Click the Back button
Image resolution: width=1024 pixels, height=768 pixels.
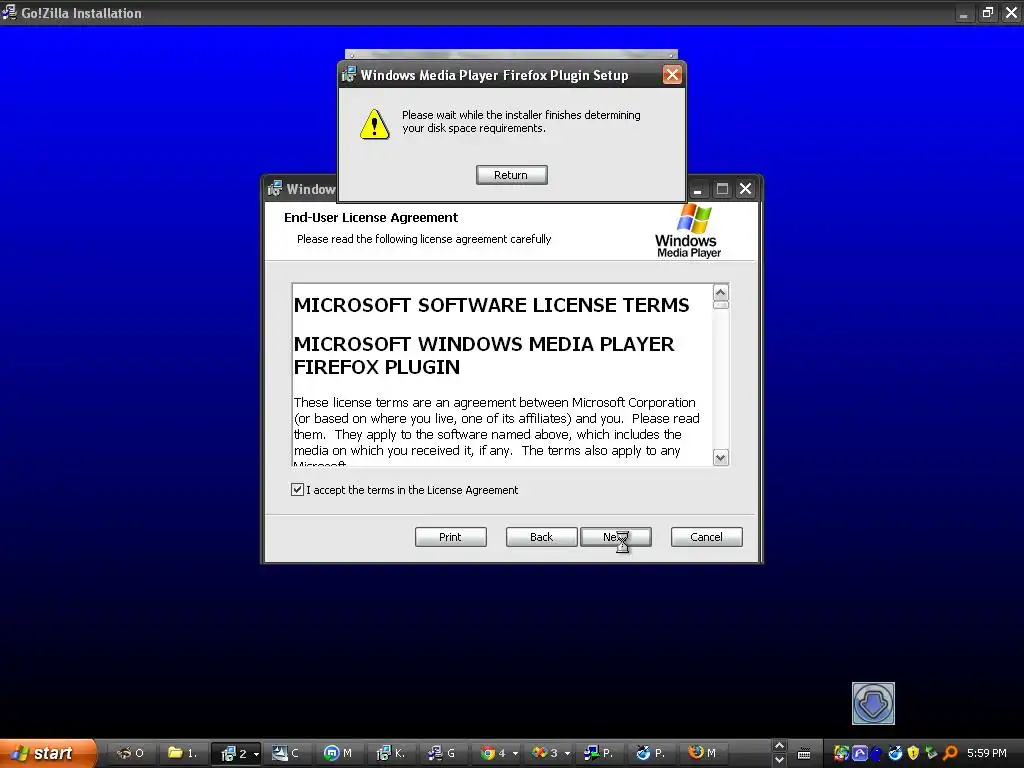coord(541,537)
